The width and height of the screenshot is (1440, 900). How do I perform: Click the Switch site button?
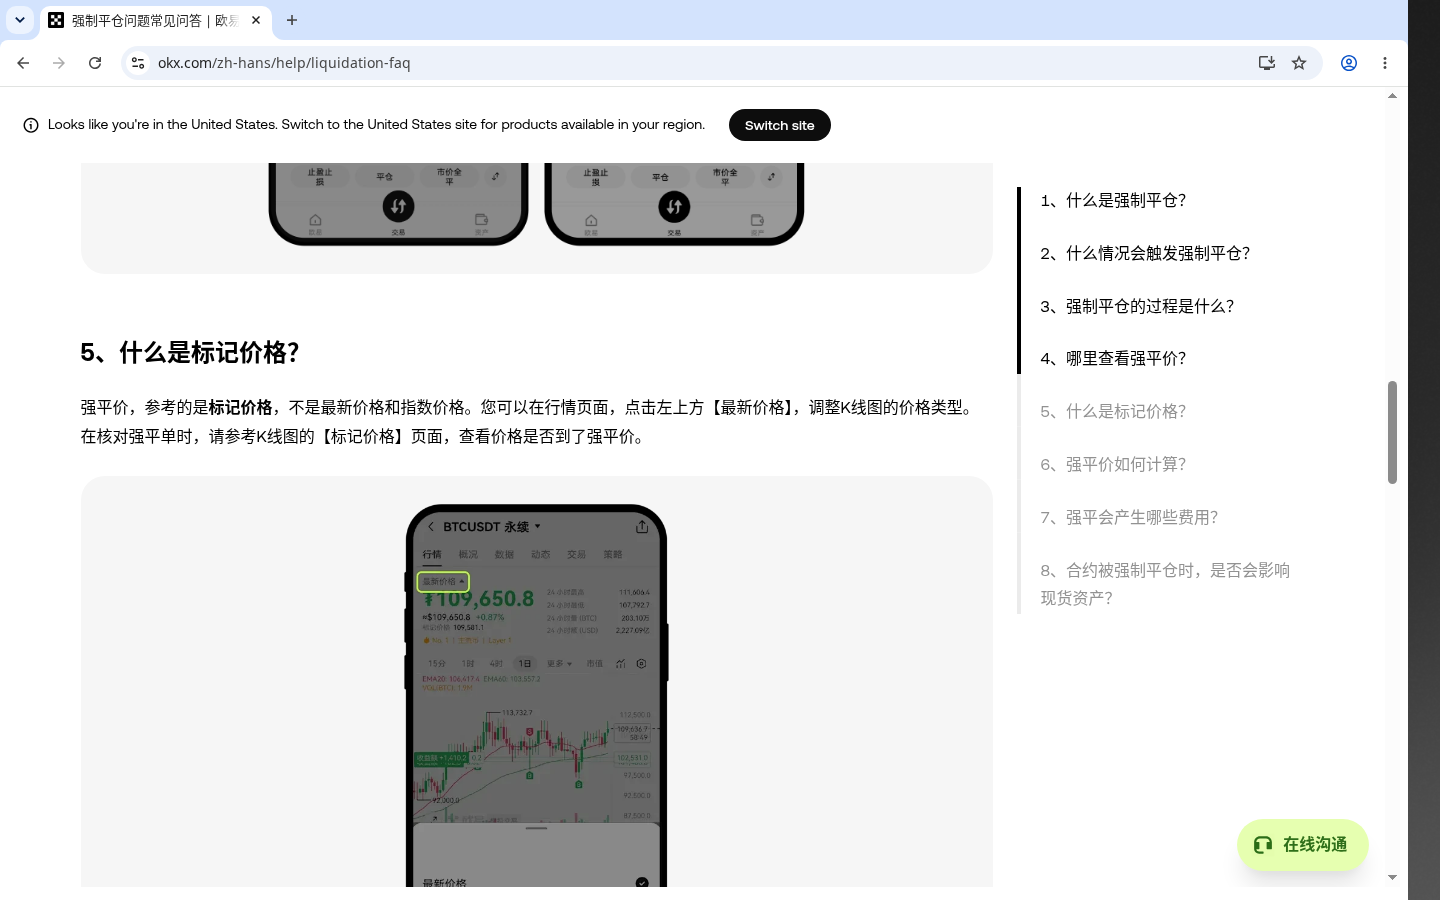[x=780, y=125]
